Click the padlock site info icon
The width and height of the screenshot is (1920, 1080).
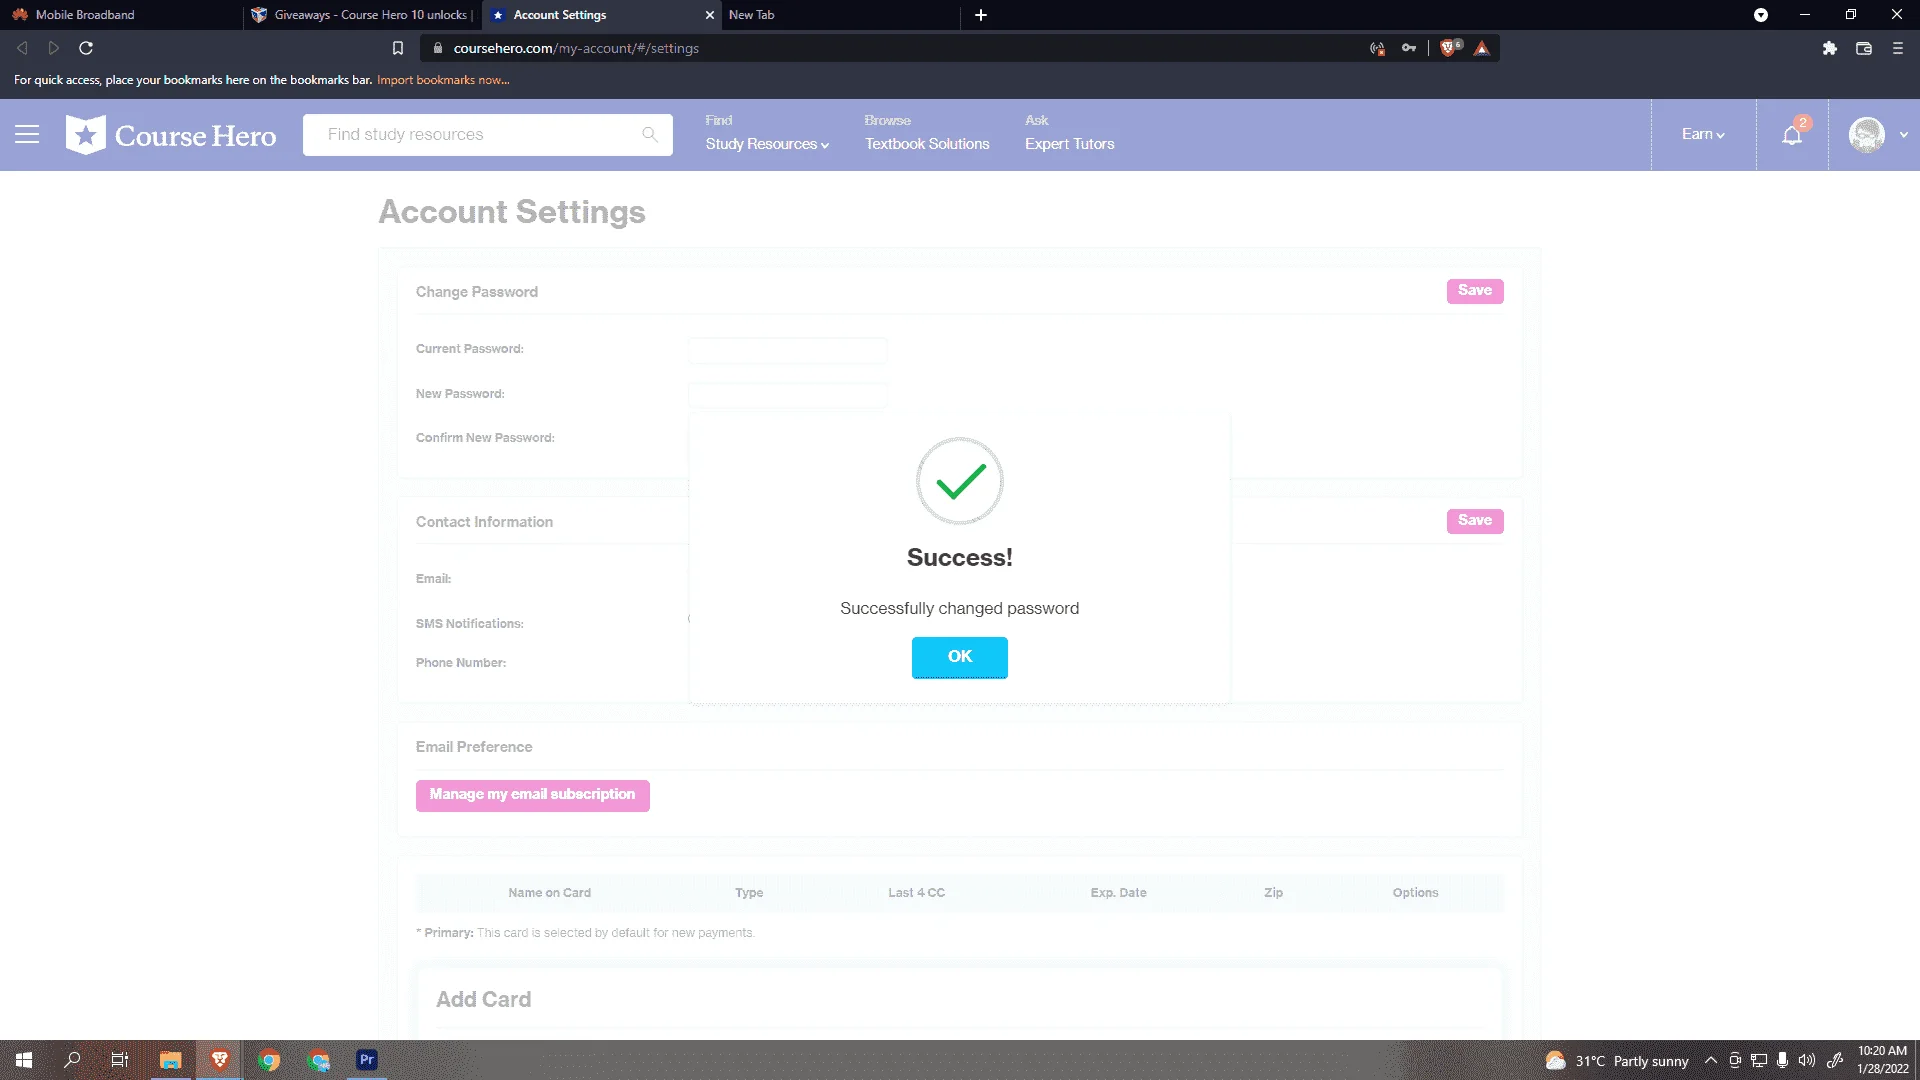point(437,48)
